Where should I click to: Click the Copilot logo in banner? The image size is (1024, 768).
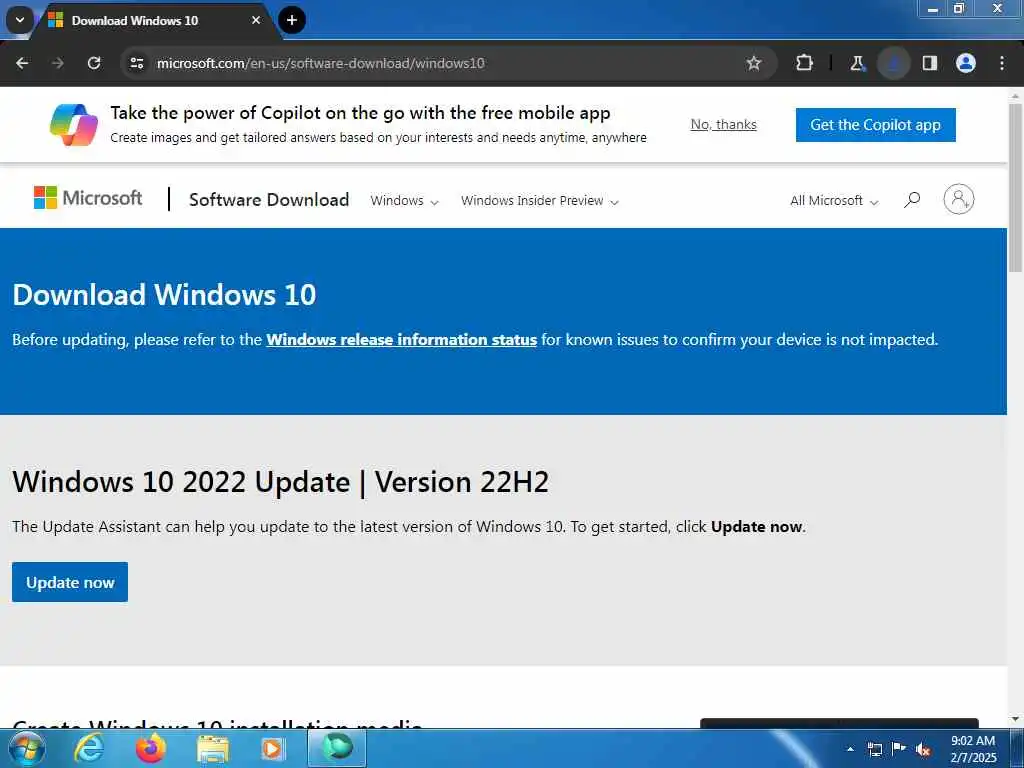[74, 125]
